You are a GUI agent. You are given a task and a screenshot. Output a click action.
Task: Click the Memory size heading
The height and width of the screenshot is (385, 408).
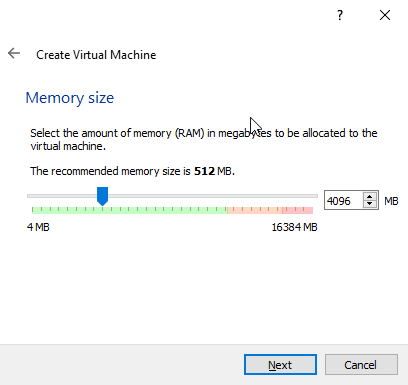pyautogui.click(x=70, y=98)
